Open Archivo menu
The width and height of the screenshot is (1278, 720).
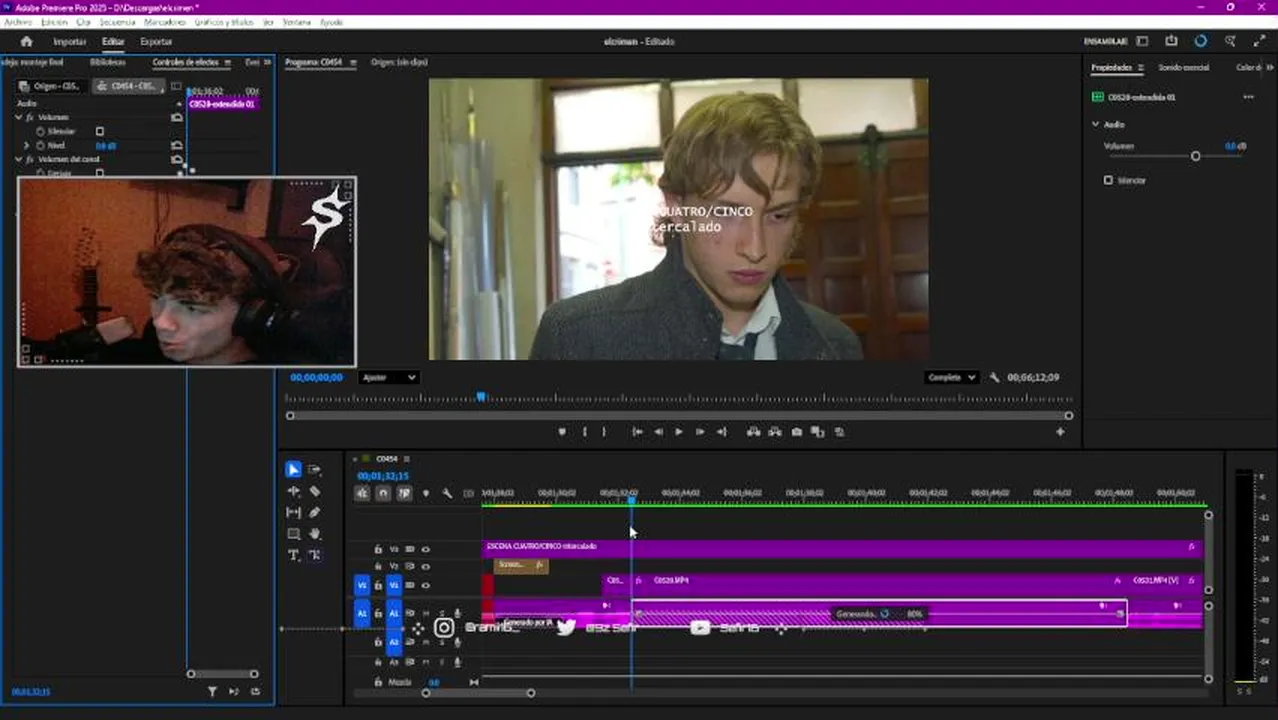tap(18, 22)
